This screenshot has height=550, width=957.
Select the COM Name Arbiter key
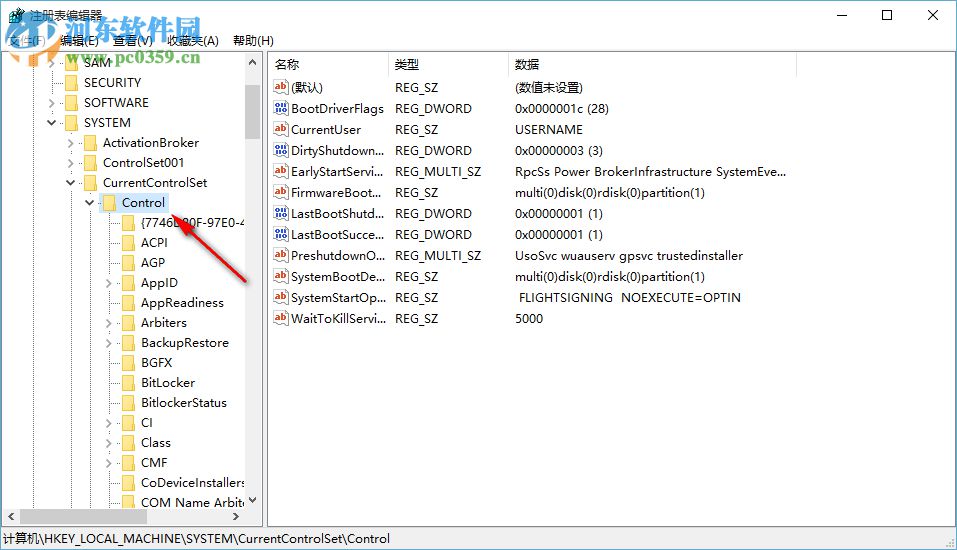tap(192, 502)
